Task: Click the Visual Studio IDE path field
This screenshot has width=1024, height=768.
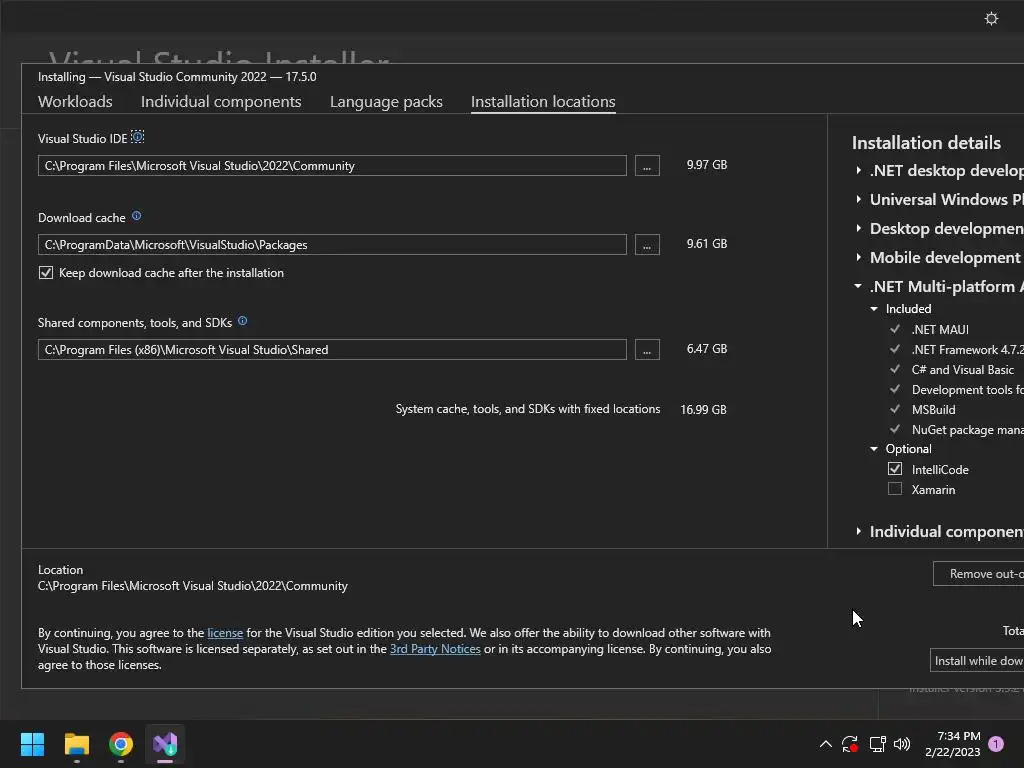Action: click(332, 166)
